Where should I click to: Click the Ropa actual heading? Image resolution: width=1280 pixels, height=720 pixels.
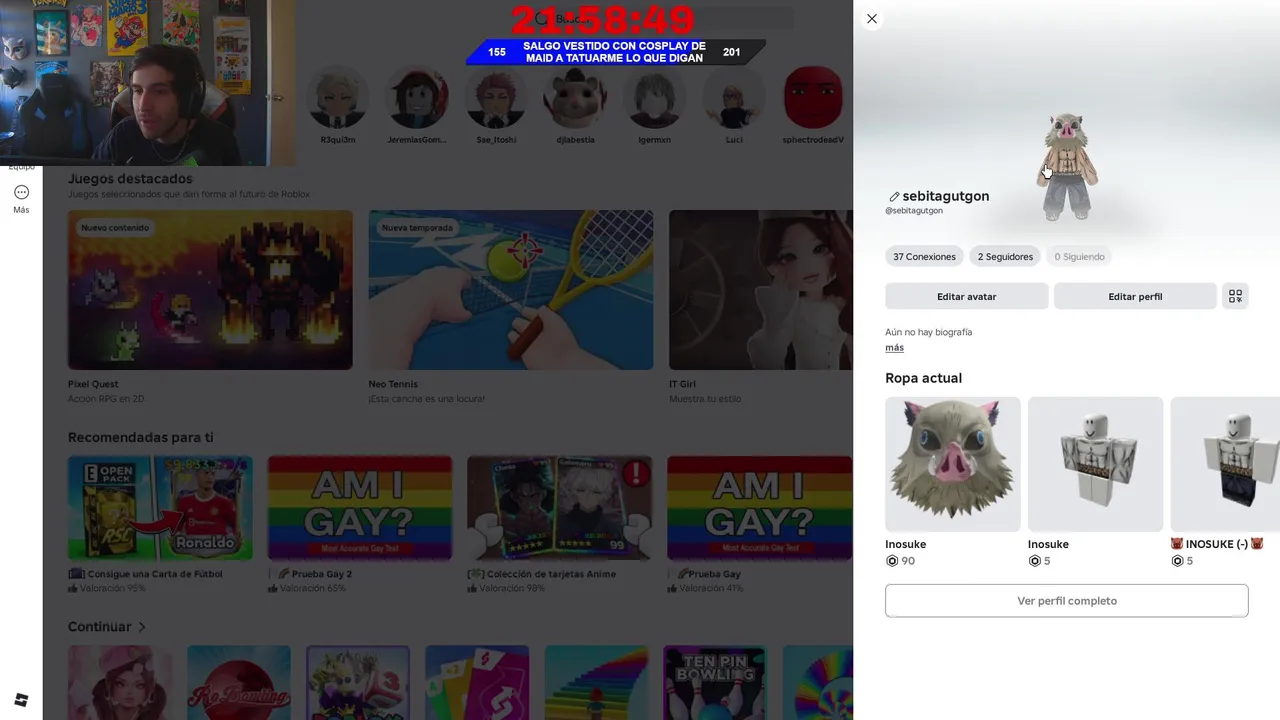(923, 378)
